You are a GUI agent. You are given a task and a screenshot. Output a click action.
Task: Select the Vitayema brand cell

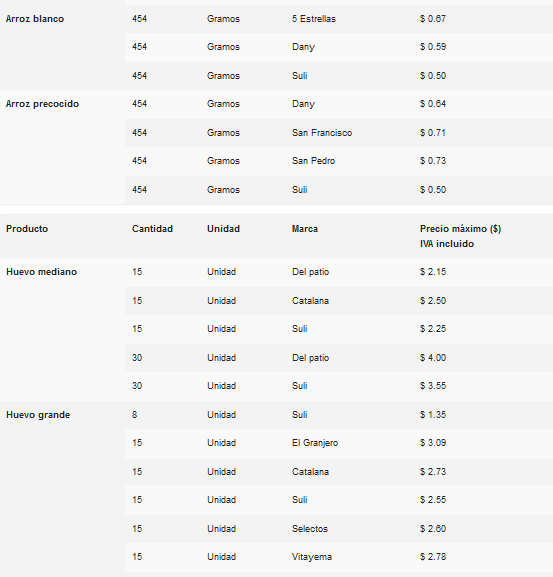coord(312,557)
